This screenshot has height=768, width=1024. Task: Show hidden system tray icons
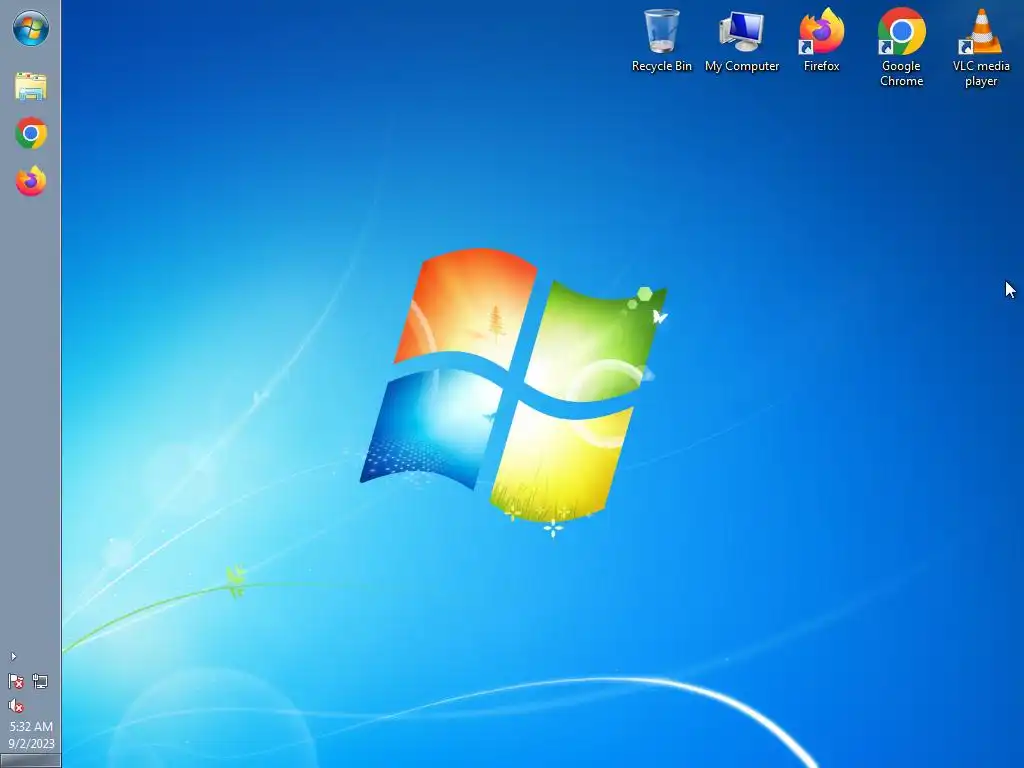coord(14,656)
